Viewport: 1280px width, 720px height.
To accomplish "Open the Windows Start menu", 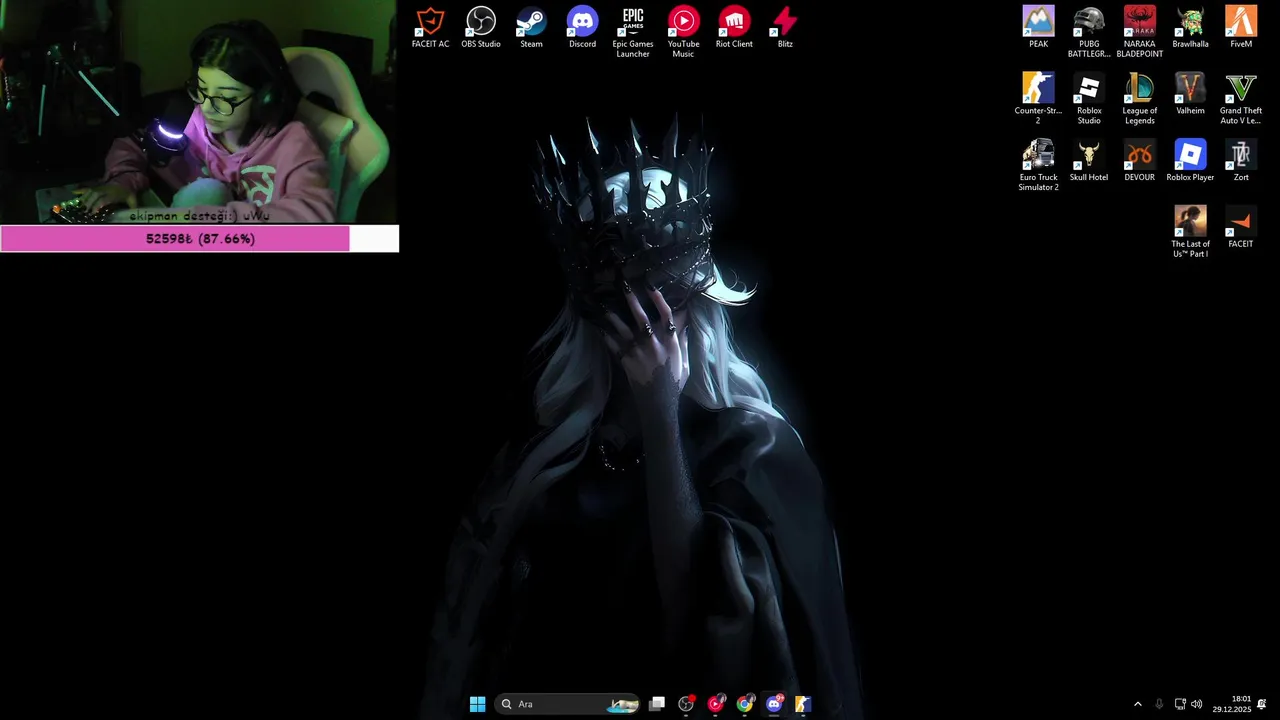I will tap(477, 704).
